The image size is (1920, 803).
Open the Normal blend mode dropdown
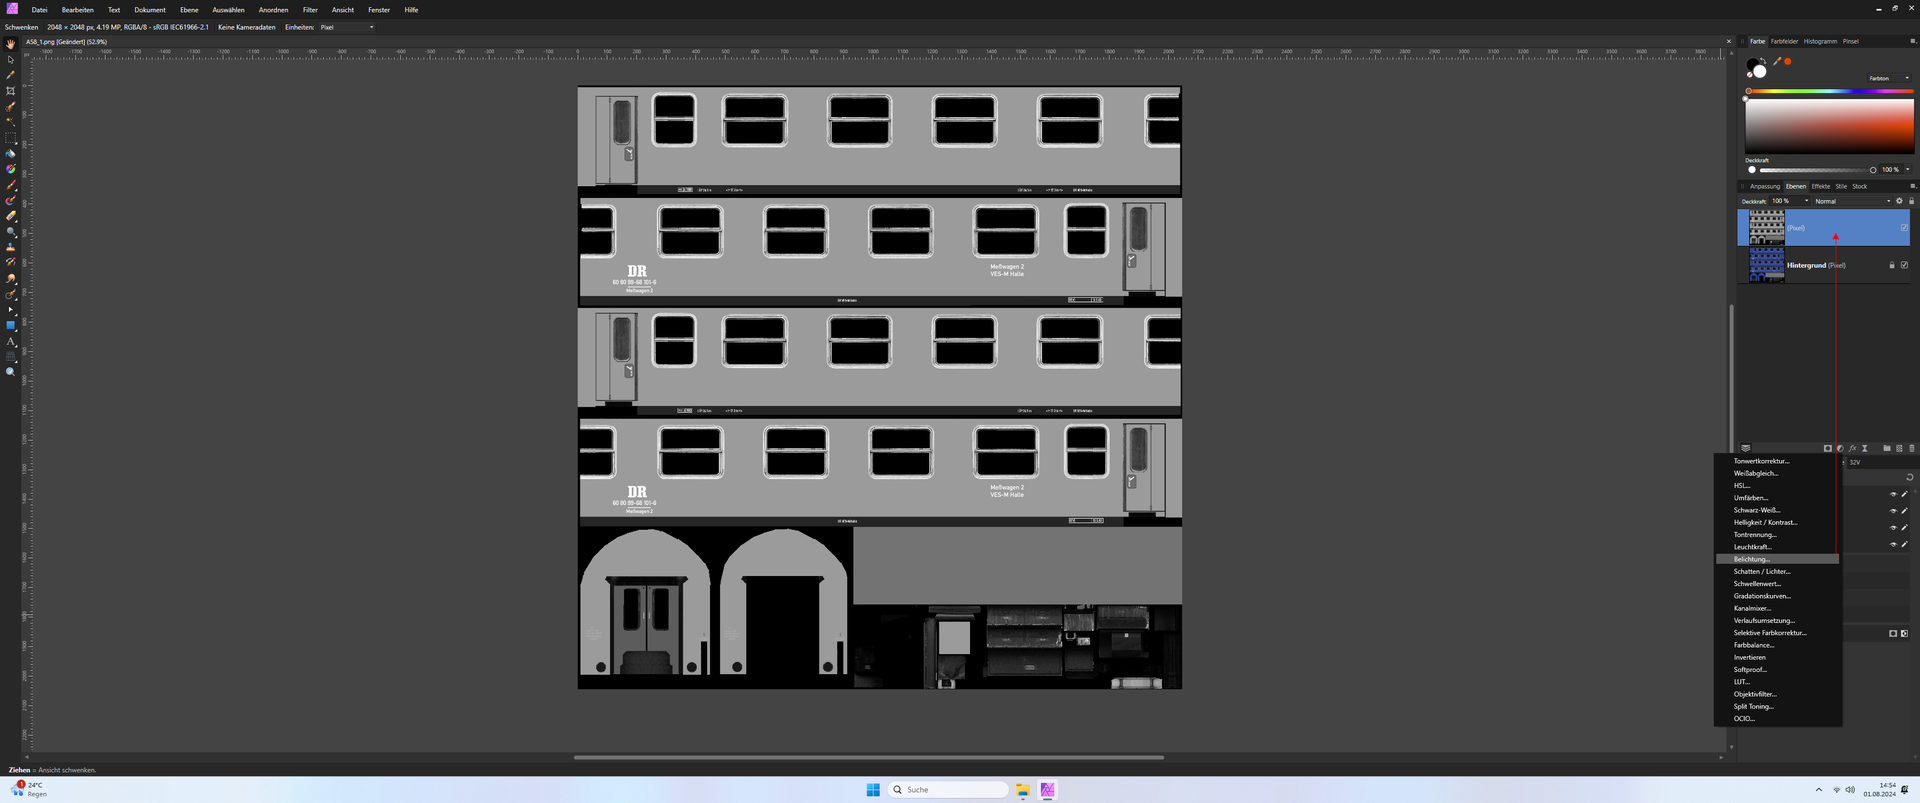point(1852,201)
